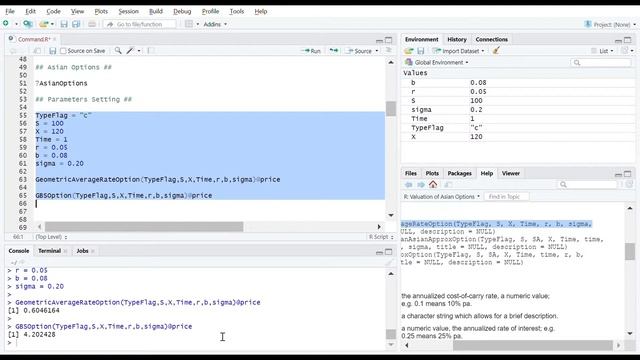Open the Tools menu

(x=237, y=11)
